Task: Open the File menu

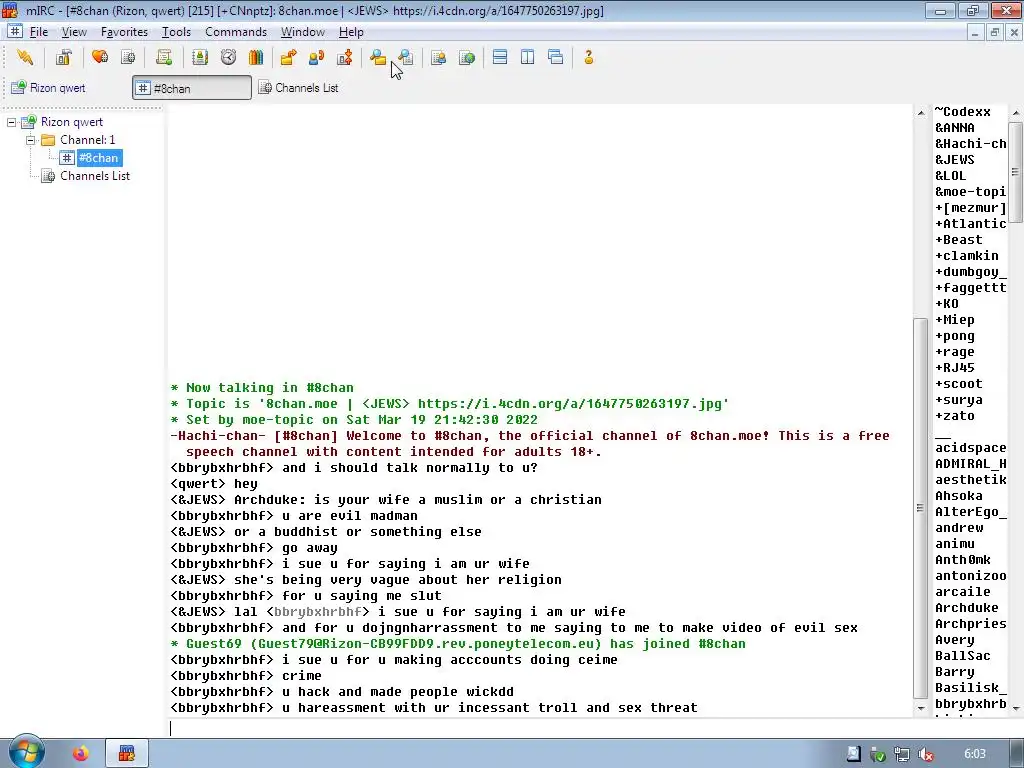Action: tap(39, 32)
